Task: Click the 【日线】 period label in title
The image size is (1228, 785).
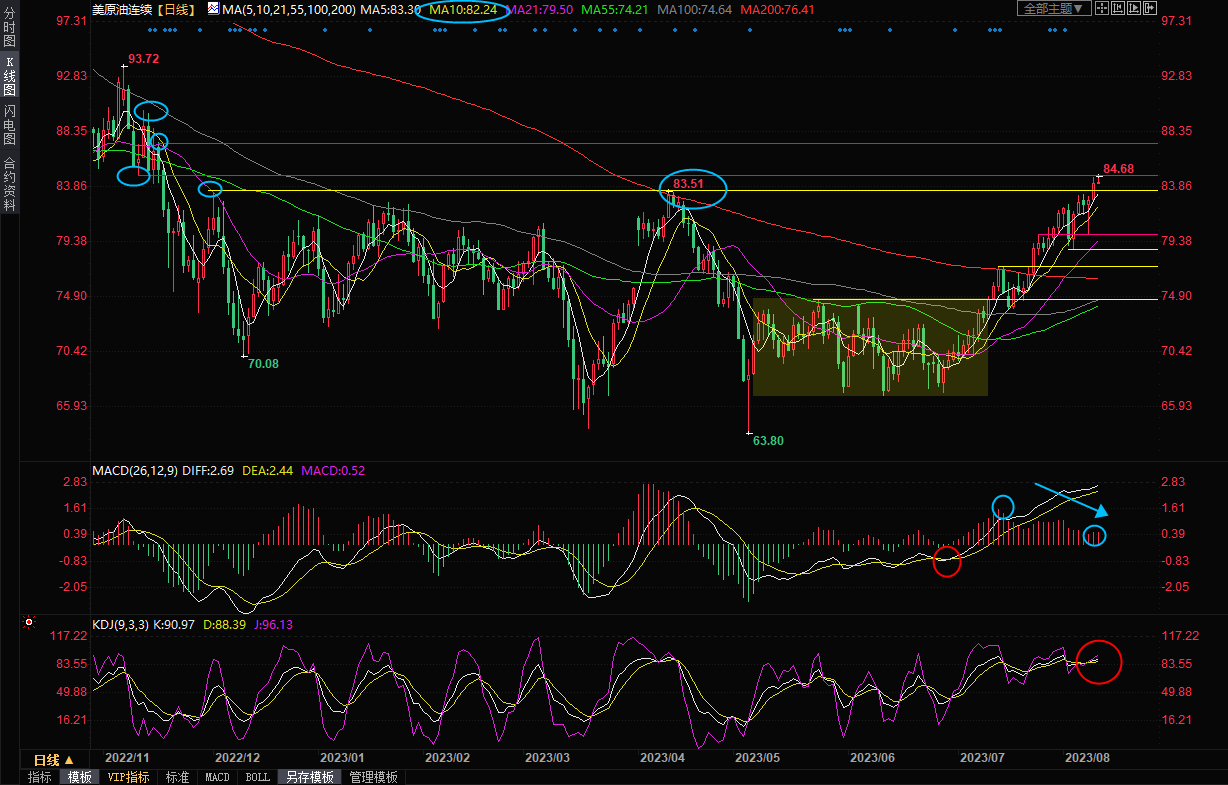Action: pos(176,9)
